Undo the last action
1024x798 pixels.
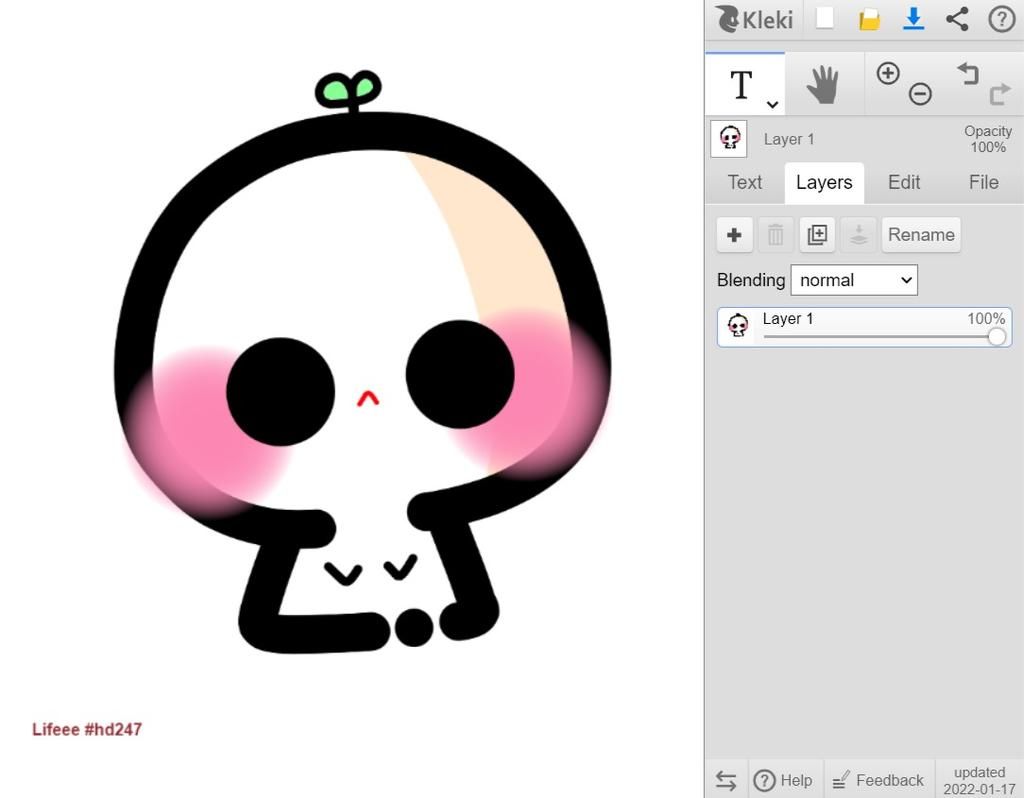pyautogui.click(x=968, y=73)
